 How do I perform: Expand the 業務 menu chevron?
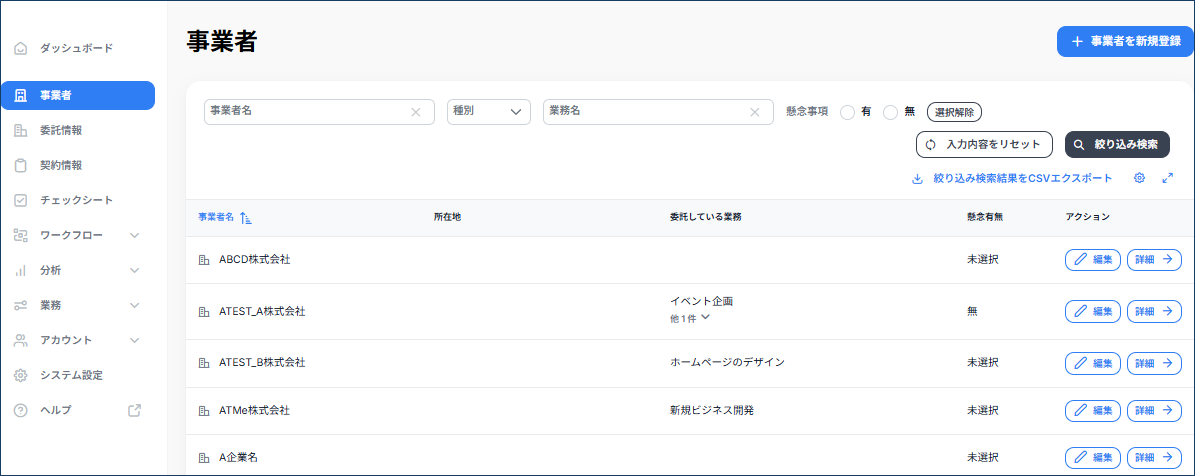[135, 305]
